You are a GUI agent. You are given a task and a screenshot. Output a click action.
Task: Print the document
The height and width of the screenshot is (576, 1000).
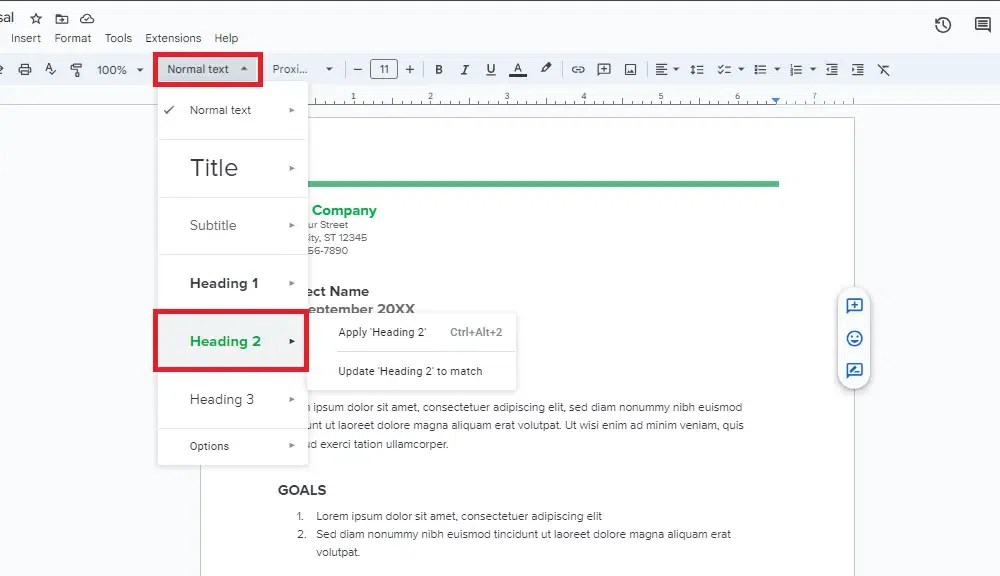click(27, 69)
